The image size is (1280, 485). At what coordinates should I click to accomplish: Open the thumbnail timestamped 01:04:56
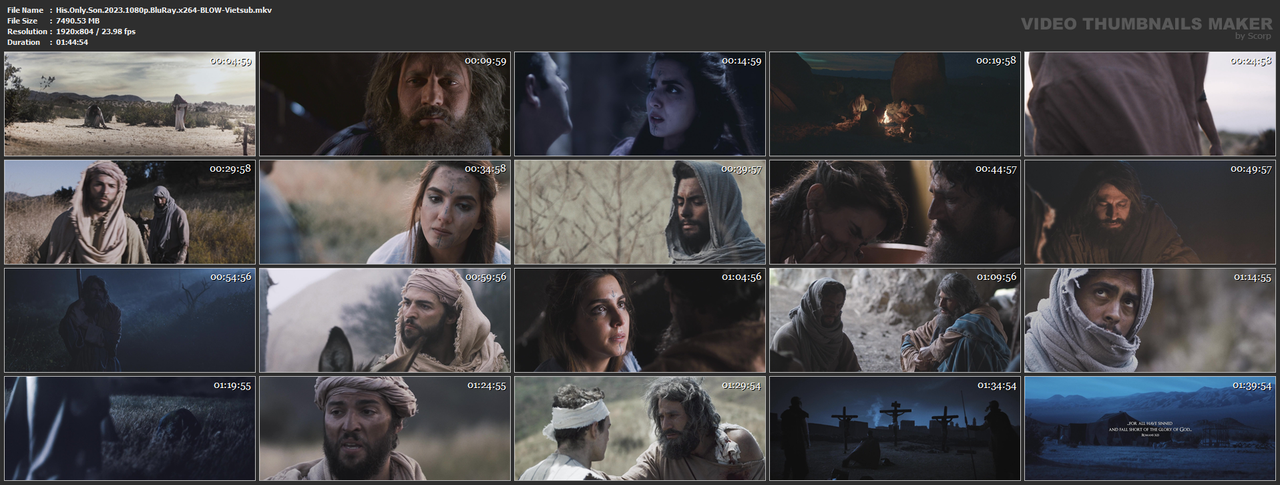coord(640,320)
